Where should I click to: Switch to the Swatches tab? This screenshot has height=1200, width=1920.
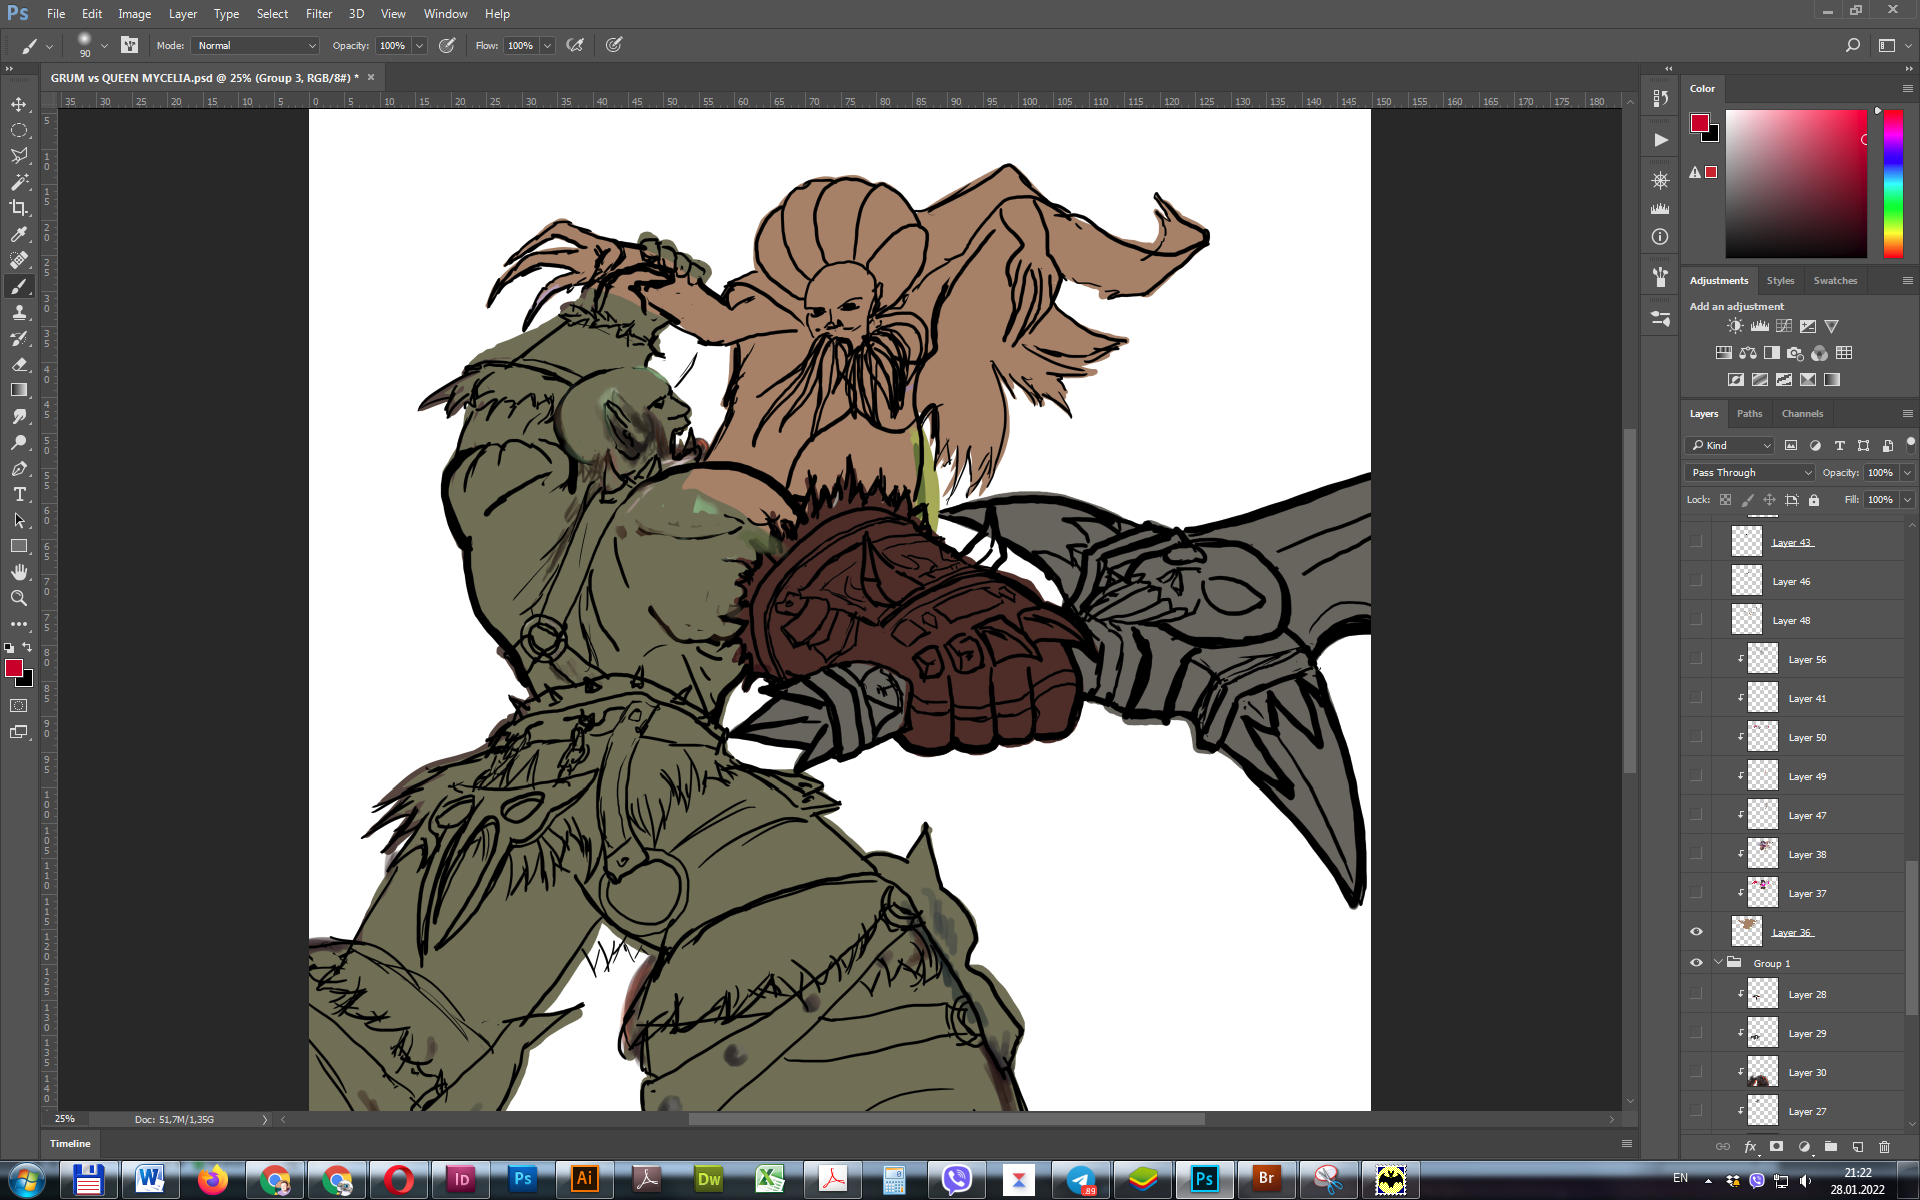[x=1835, y=280]
